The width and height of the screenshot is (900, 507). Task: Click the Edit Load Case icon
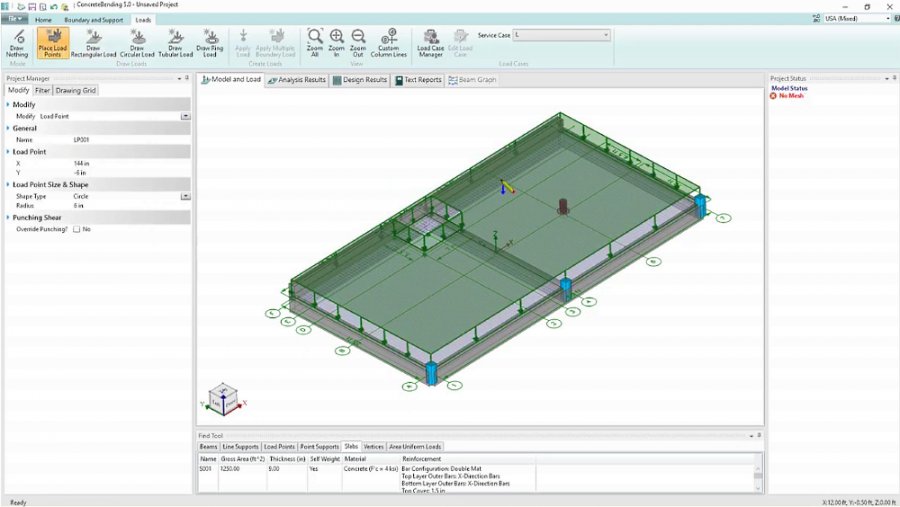(460, 43)
